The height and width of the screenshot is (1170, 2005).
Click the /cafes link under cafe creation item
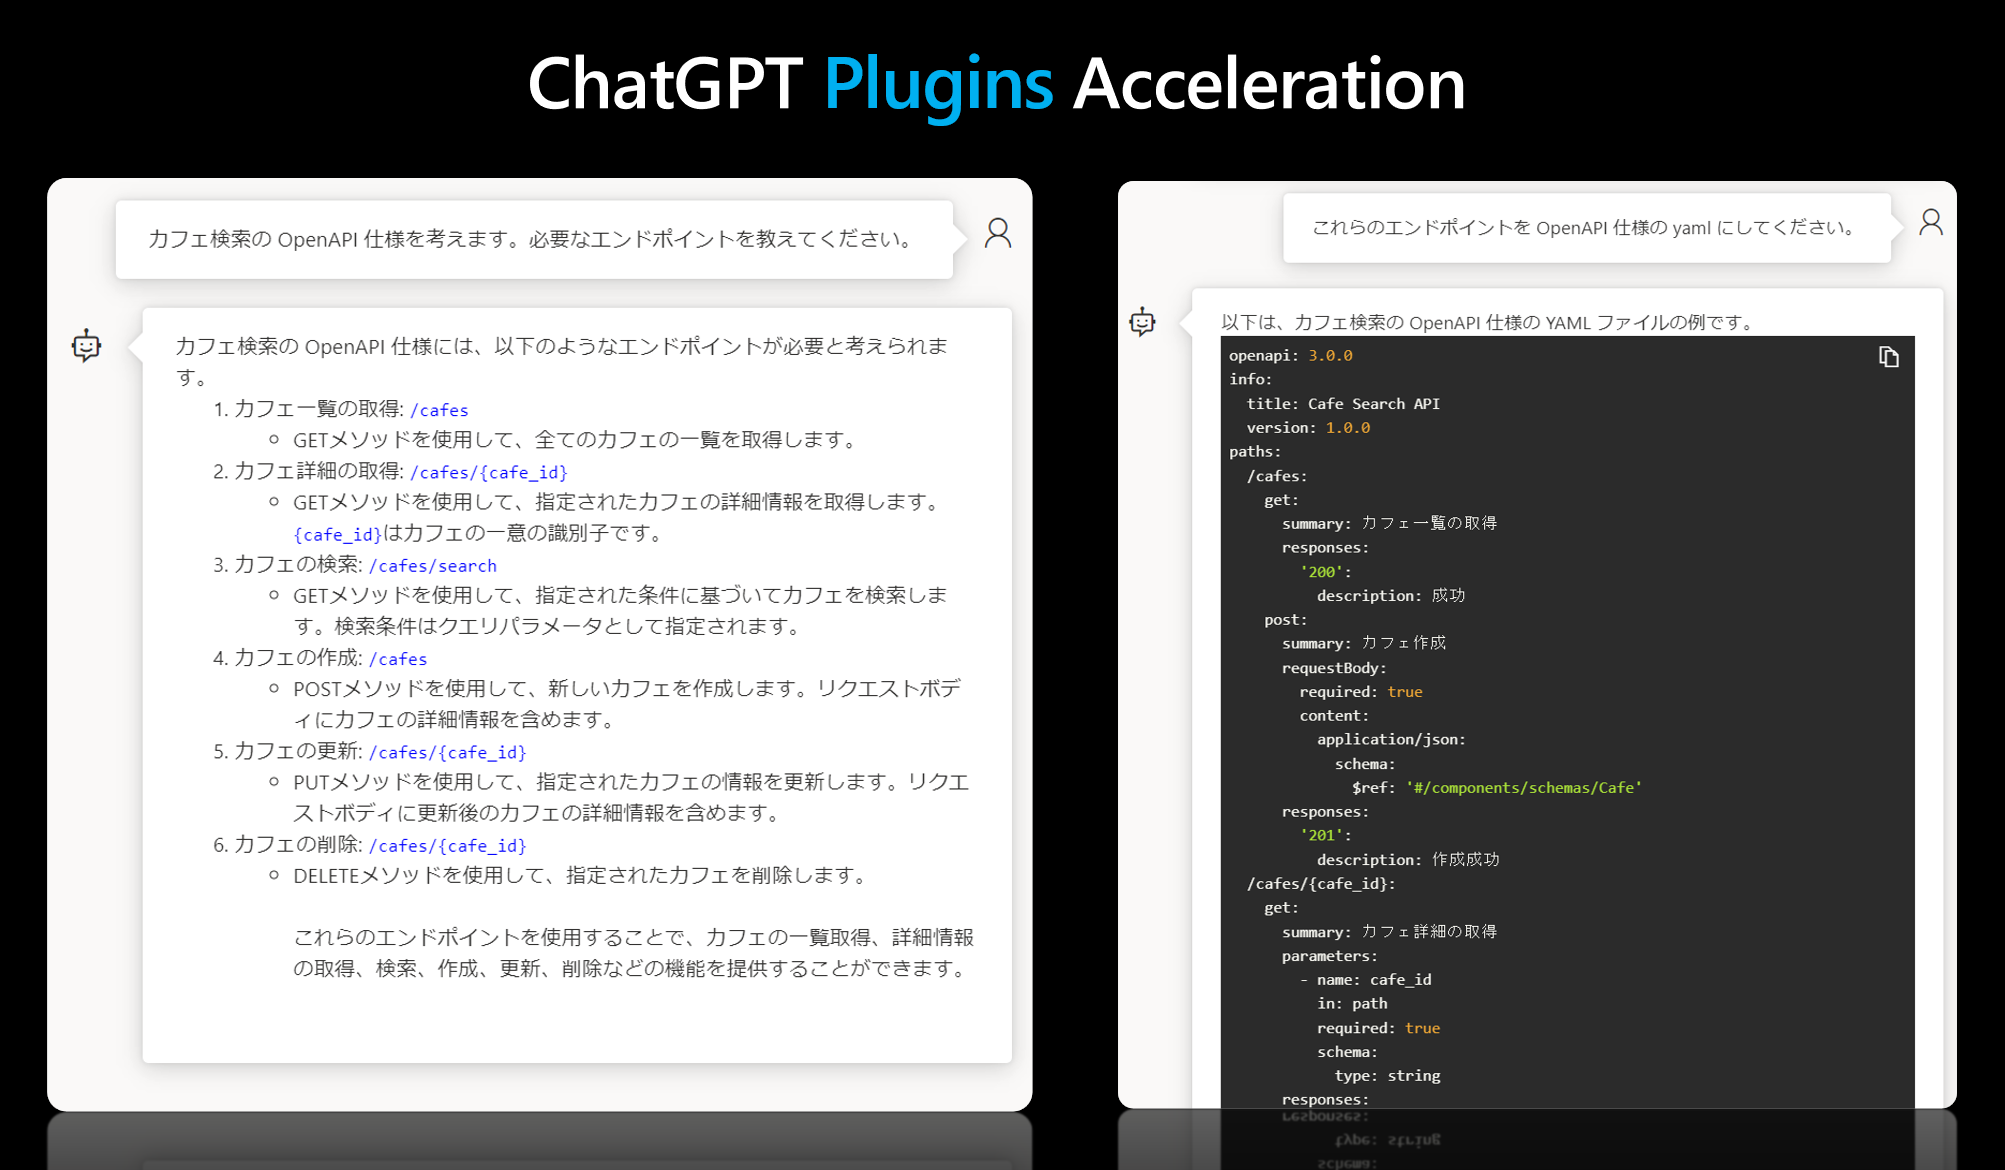tap(398, 659)
